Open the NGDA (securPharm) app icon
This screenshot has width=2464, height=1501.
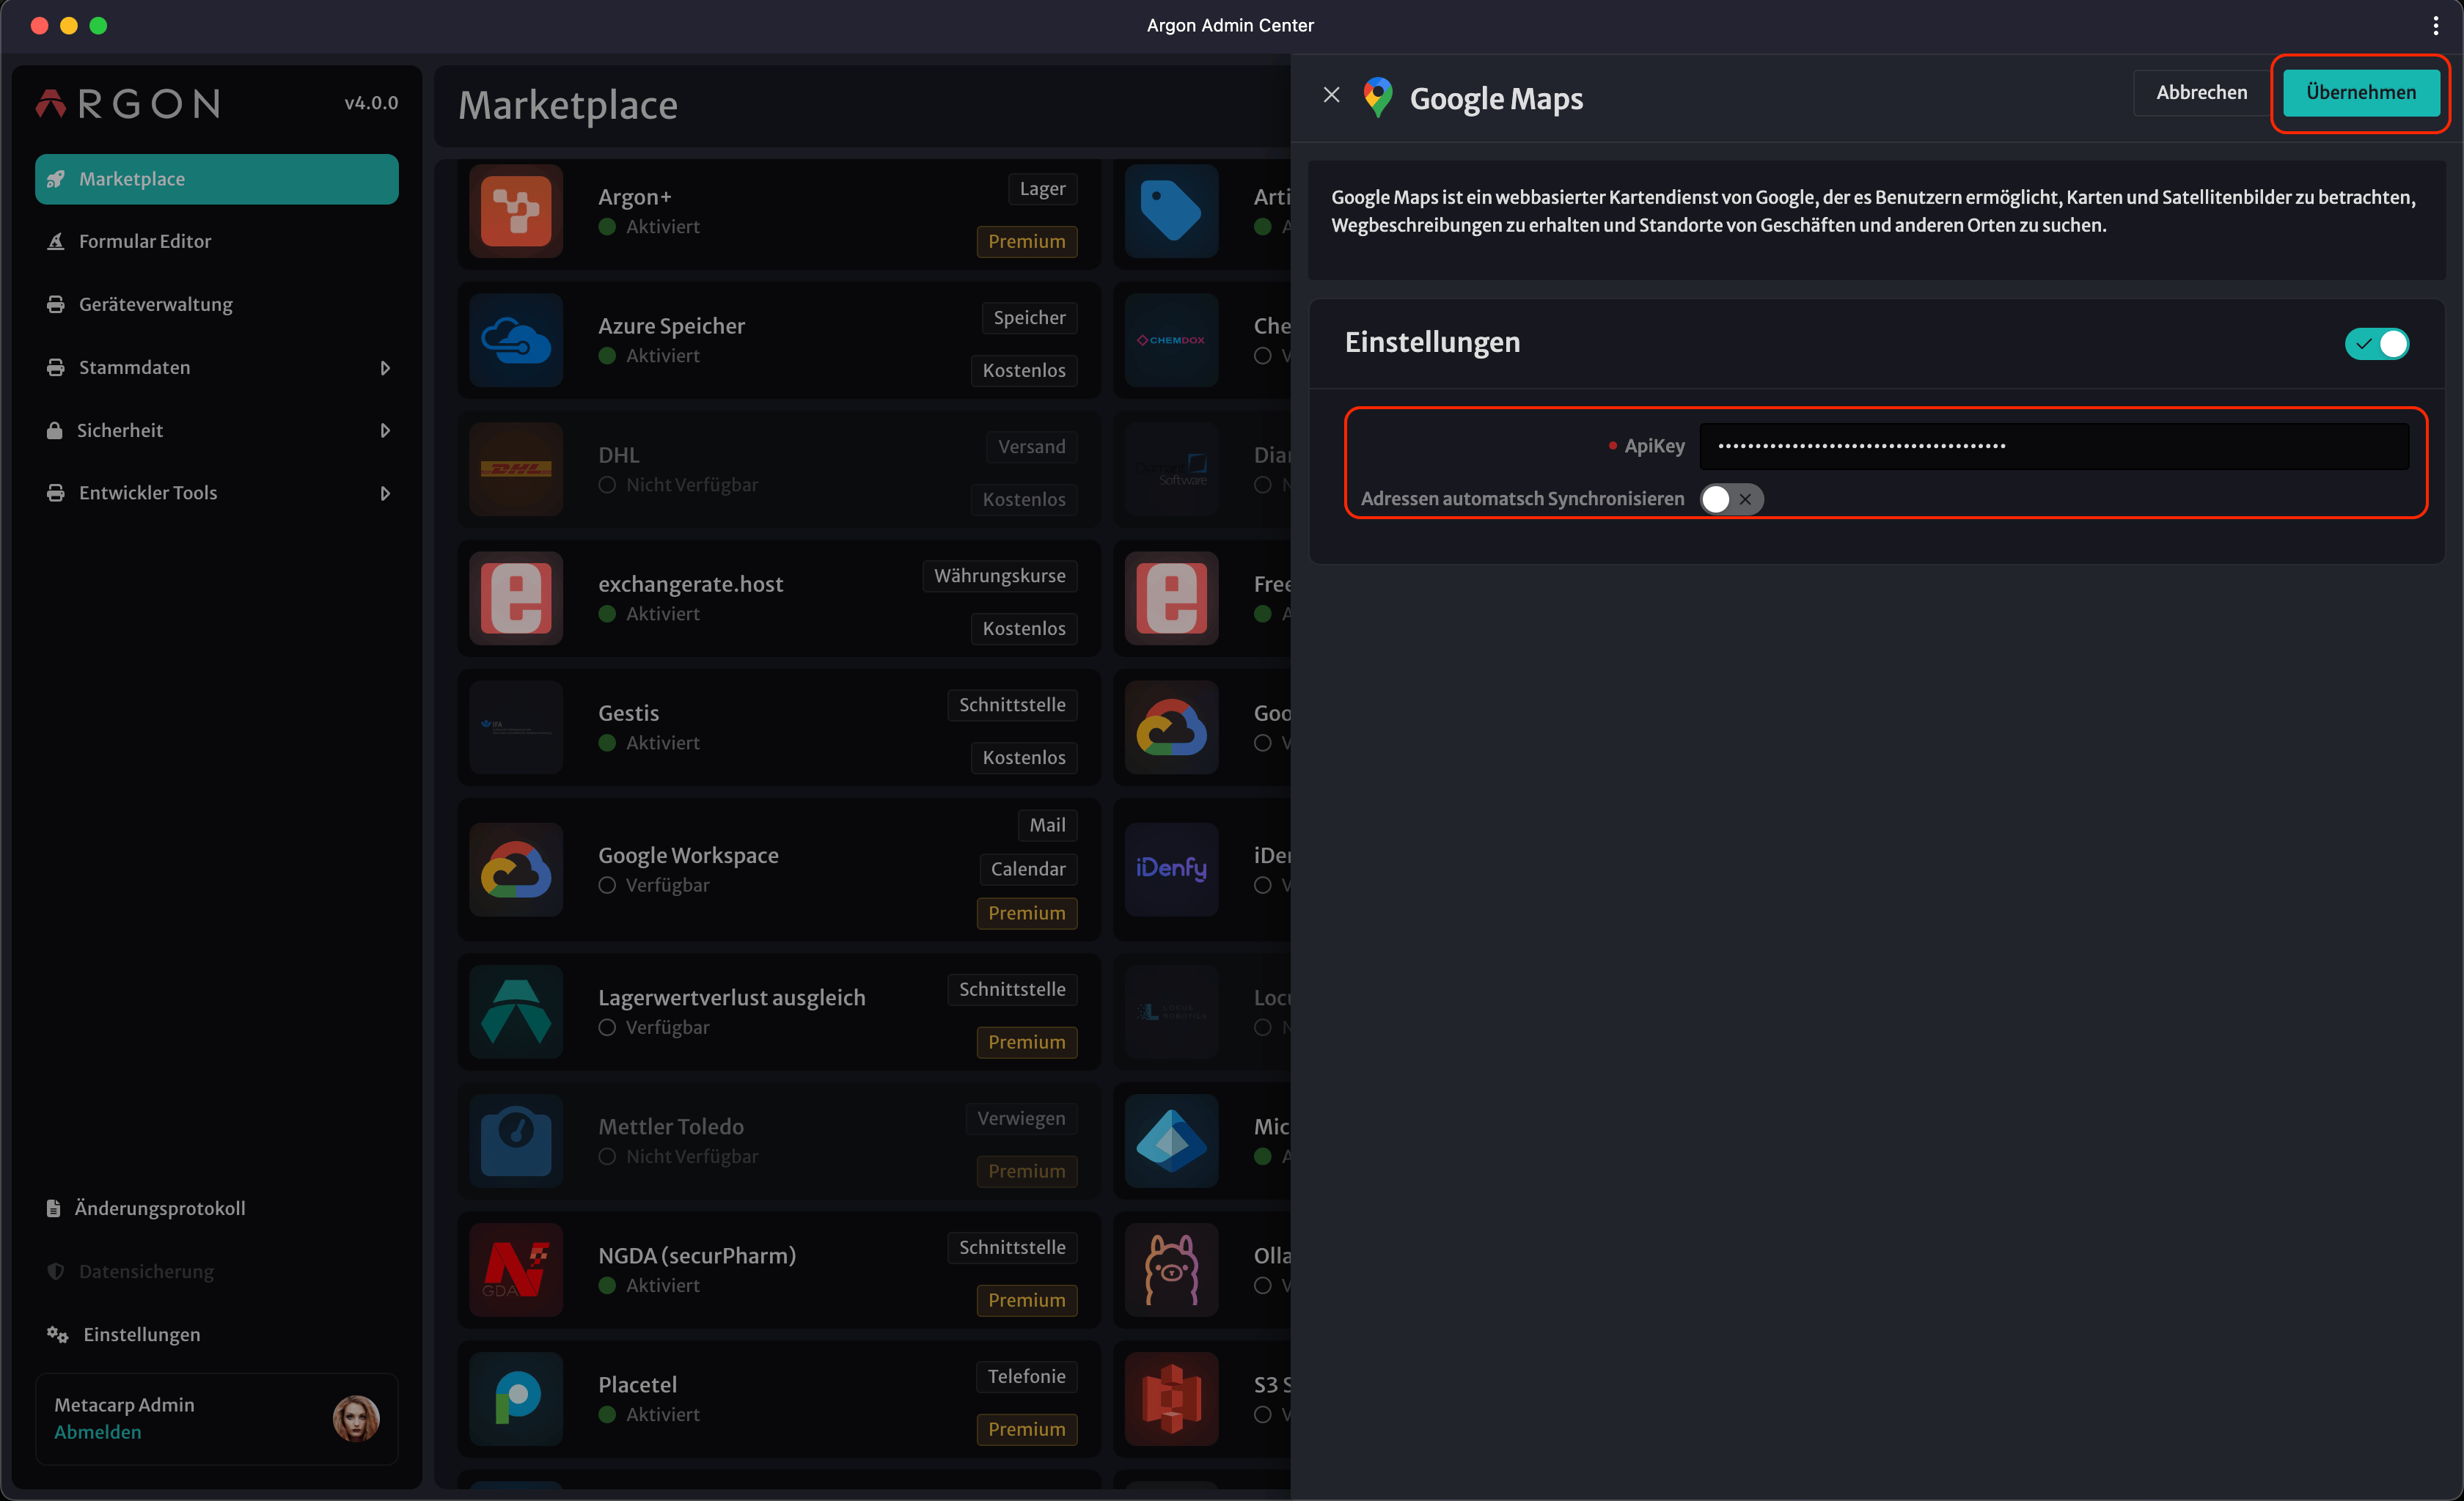tap(516, 1269)
